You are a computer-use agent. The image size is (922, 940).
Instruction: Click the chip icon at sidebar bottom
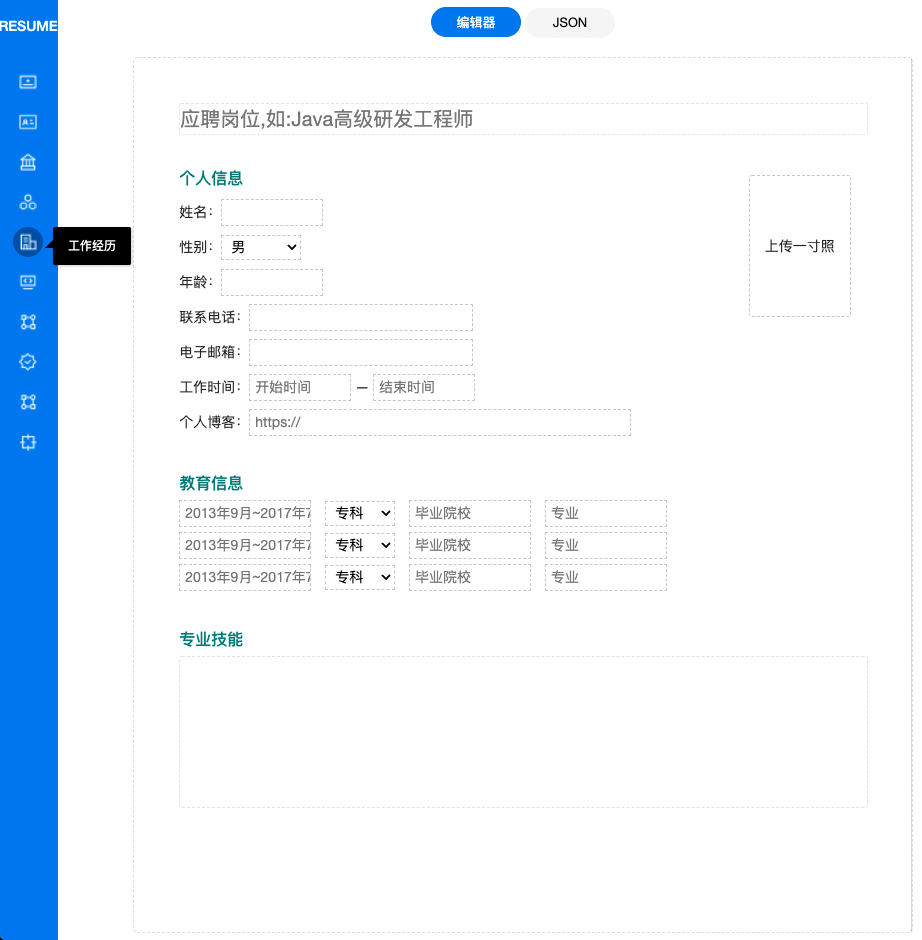(28, 442)
